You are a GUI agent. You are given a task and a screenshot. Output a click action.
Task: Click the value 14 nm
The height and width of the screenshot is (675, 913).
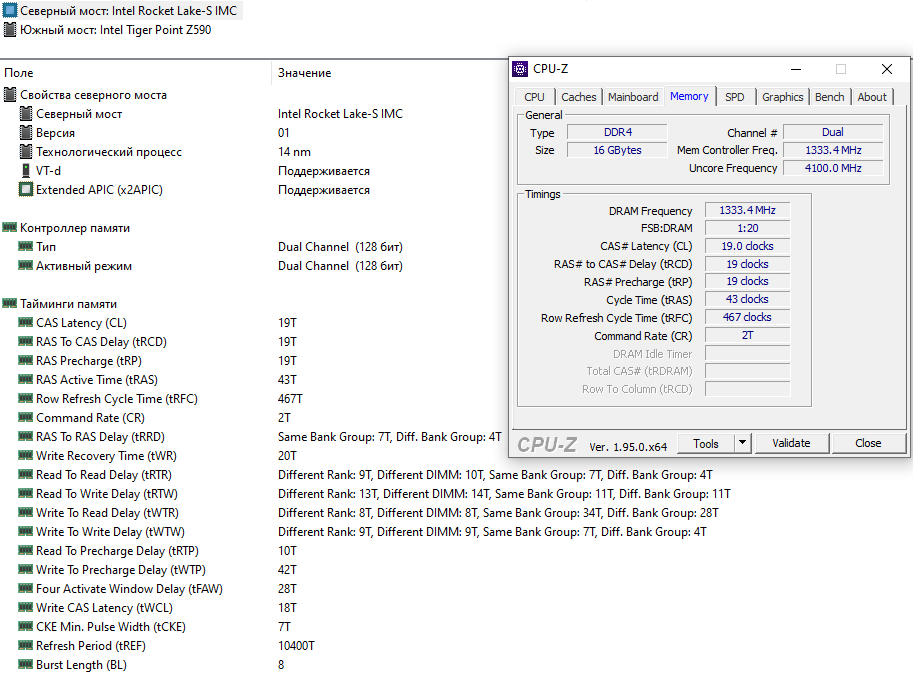click(x=294, y=151)
